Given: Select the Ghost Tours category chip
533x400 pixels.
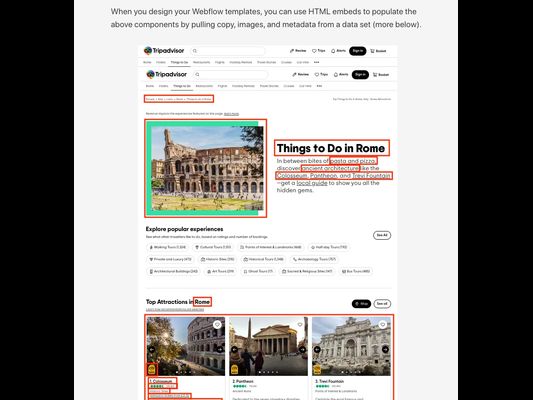Looking at the screenshot, I should tap(258, 272).
